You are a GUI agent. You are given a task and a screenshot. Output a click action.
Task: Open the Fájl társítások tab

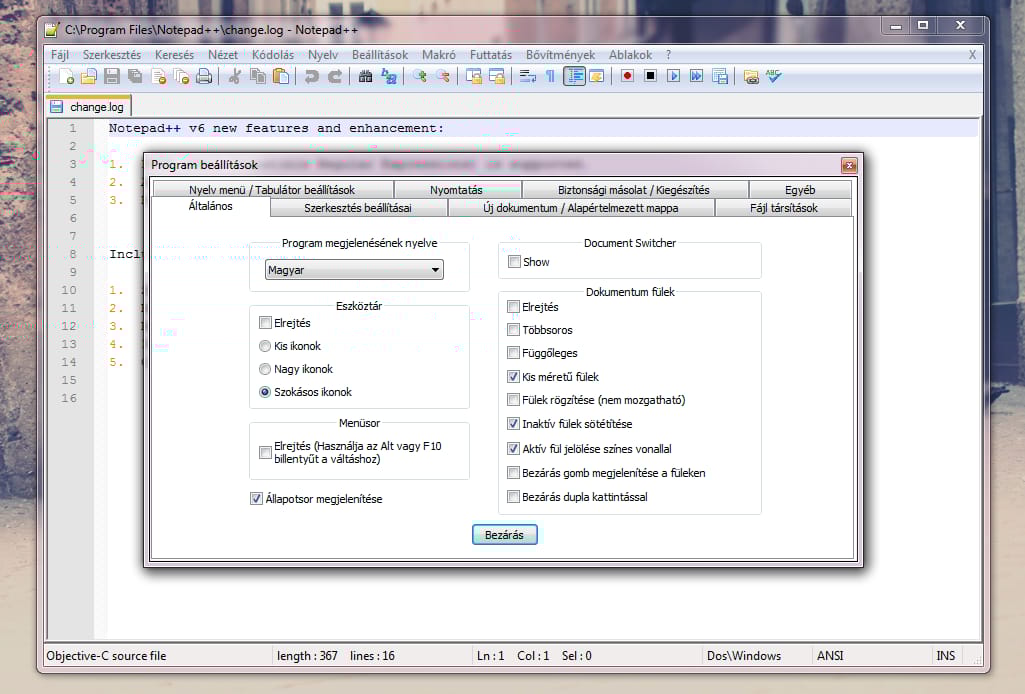click(784, 208)
